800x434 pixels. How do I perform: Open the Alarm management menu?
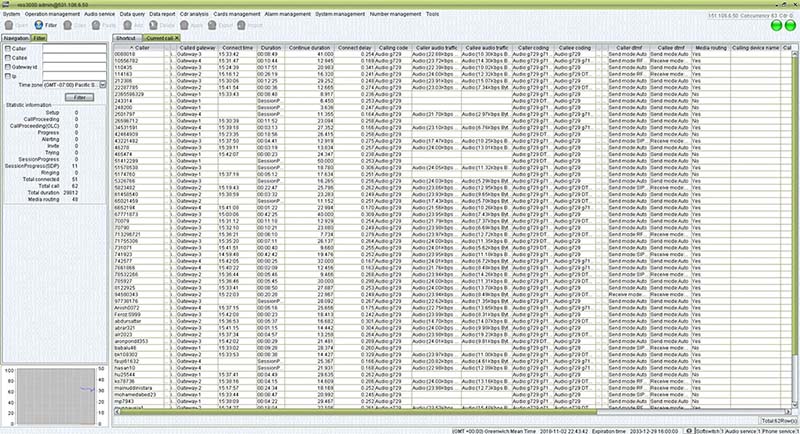(x=288, y=14)
